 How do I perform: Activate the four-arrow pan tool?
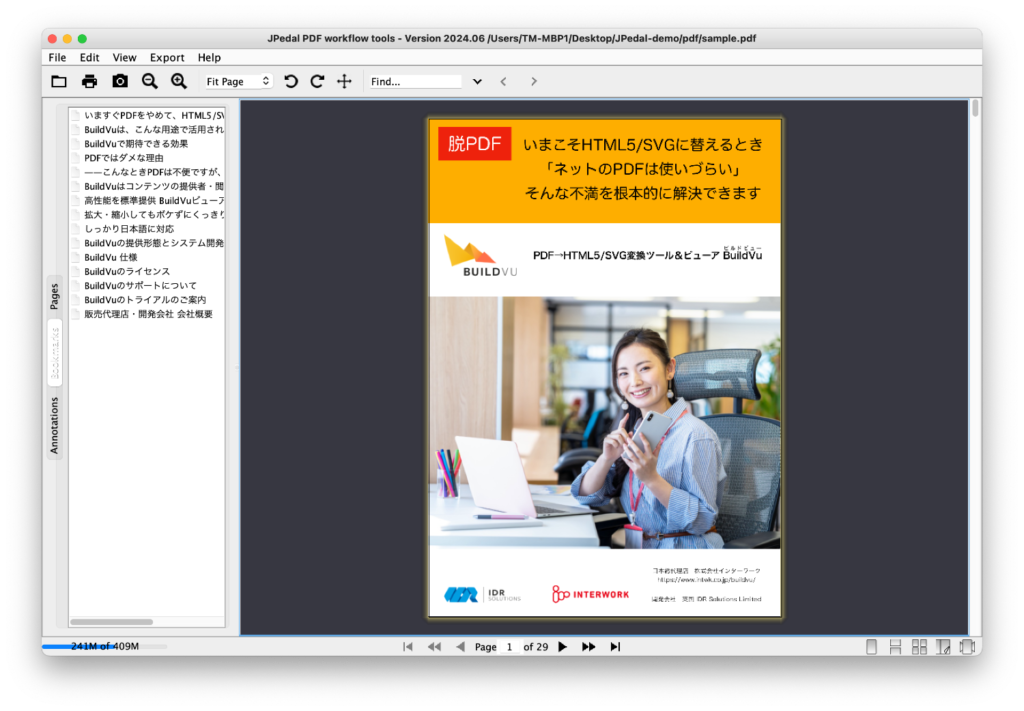pos(344,81)
